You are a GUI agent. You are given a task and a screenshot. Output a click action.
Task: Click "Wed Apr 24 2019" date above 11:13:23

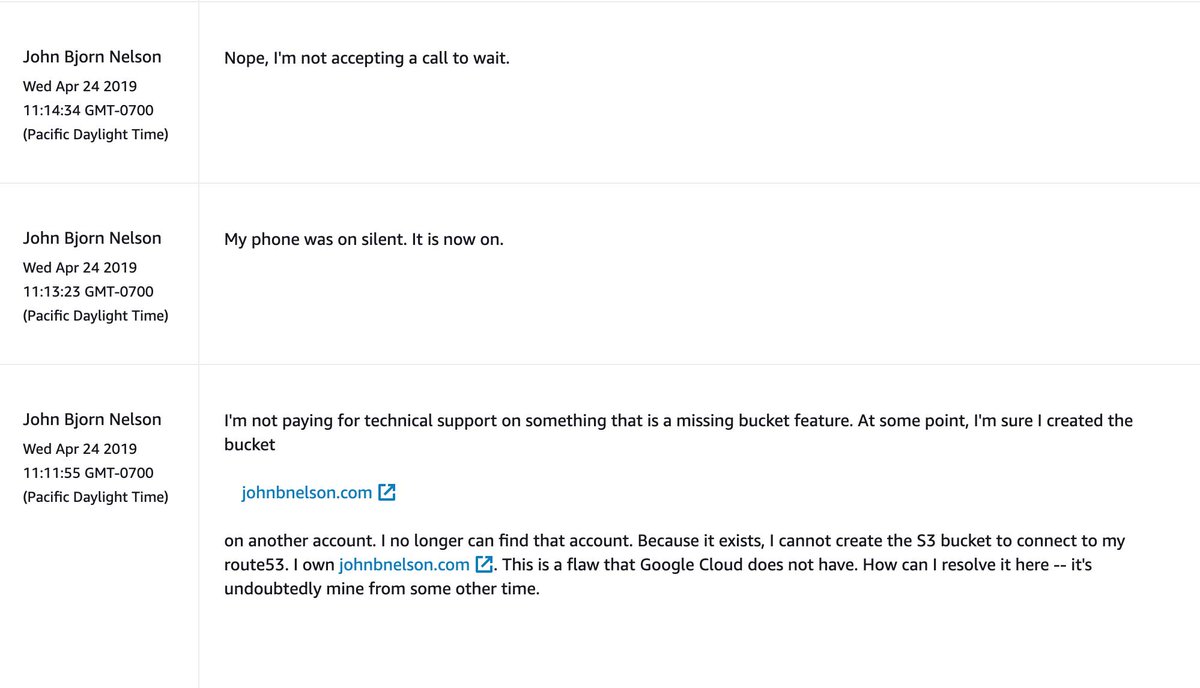[x=80, y=267]
